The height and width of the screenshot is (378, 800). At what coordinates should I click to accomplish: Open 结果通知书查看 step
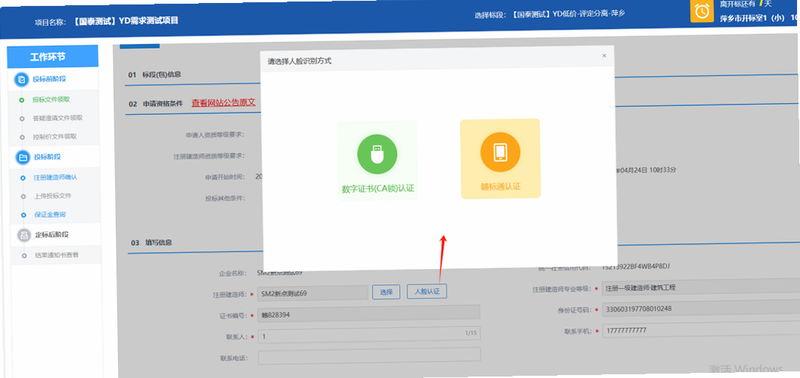(57, 255)
